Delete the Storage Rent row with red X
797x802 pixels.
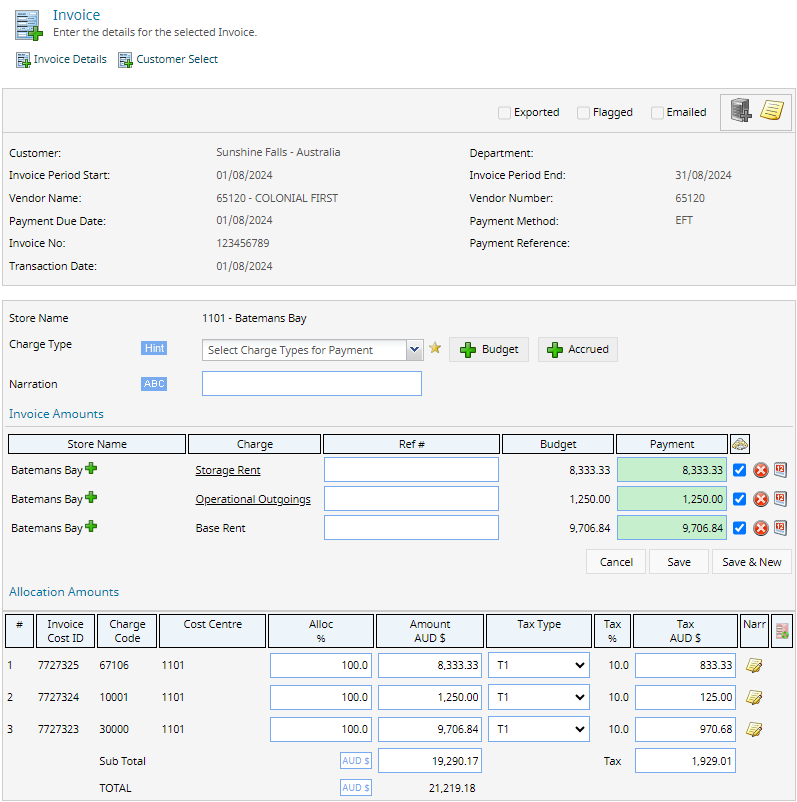coord(761,470)
